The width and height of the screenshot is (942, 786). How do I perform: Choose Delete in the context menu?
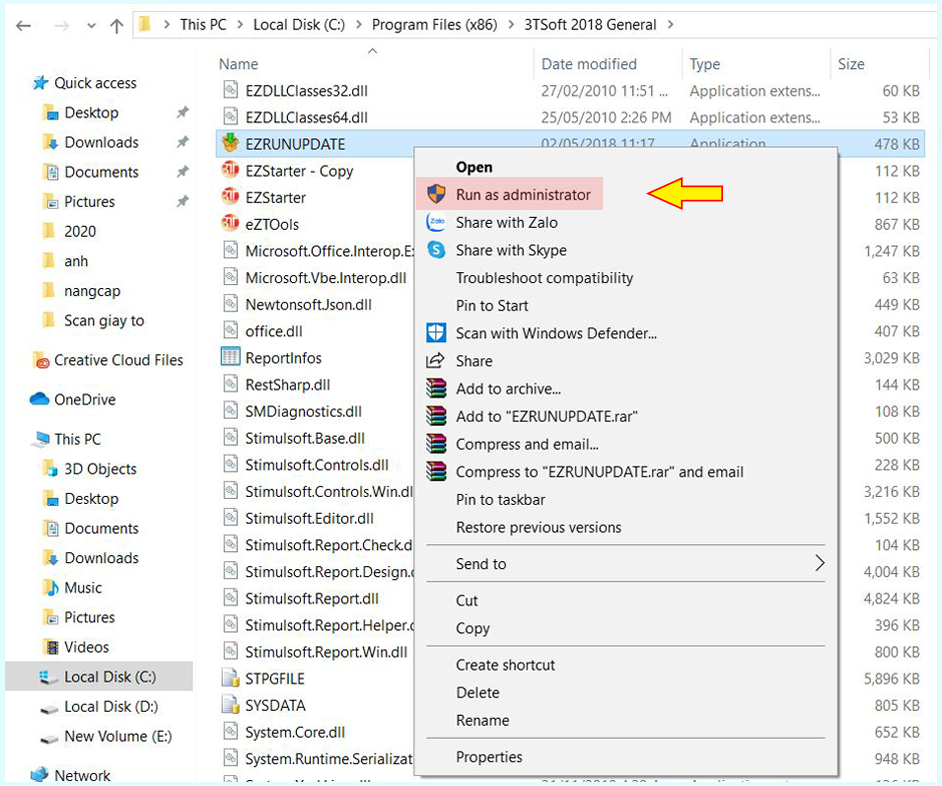pyautogui.click(x=478, y=692)
